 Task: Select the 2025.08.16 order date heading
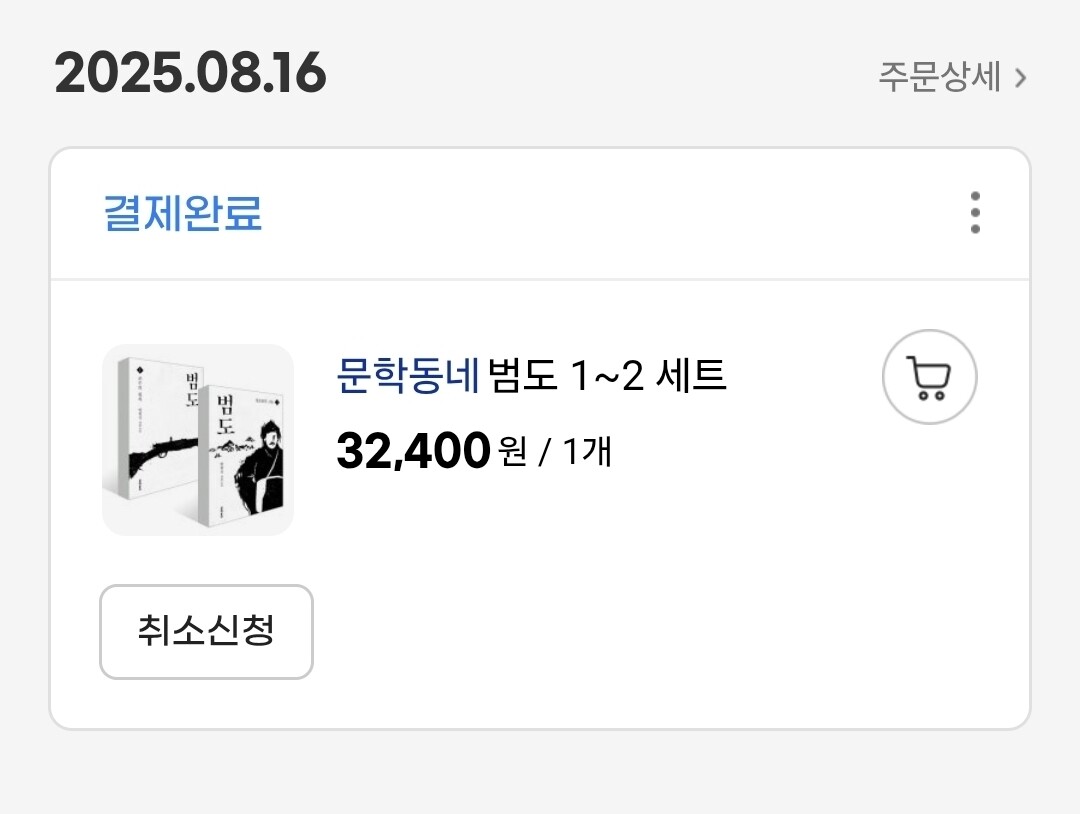point(190,72)
